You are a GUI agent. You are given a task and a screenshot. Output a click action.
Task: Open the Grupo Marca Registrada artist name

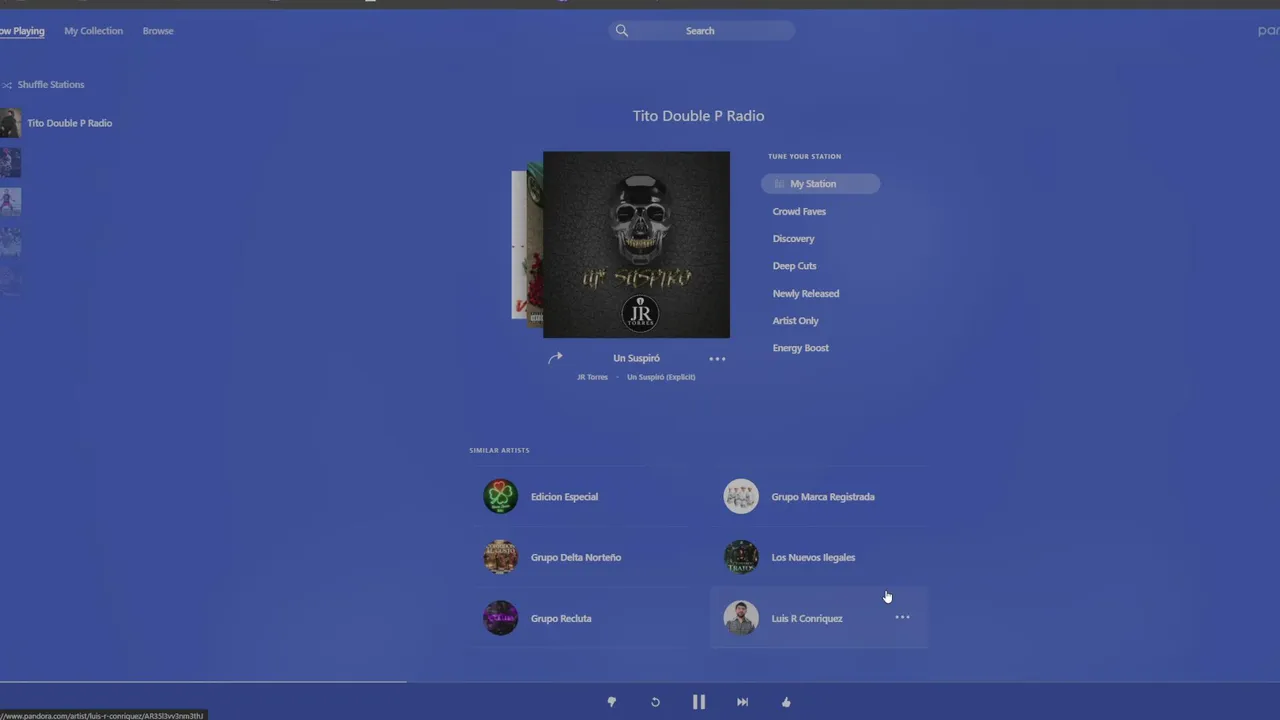point(823,497)
